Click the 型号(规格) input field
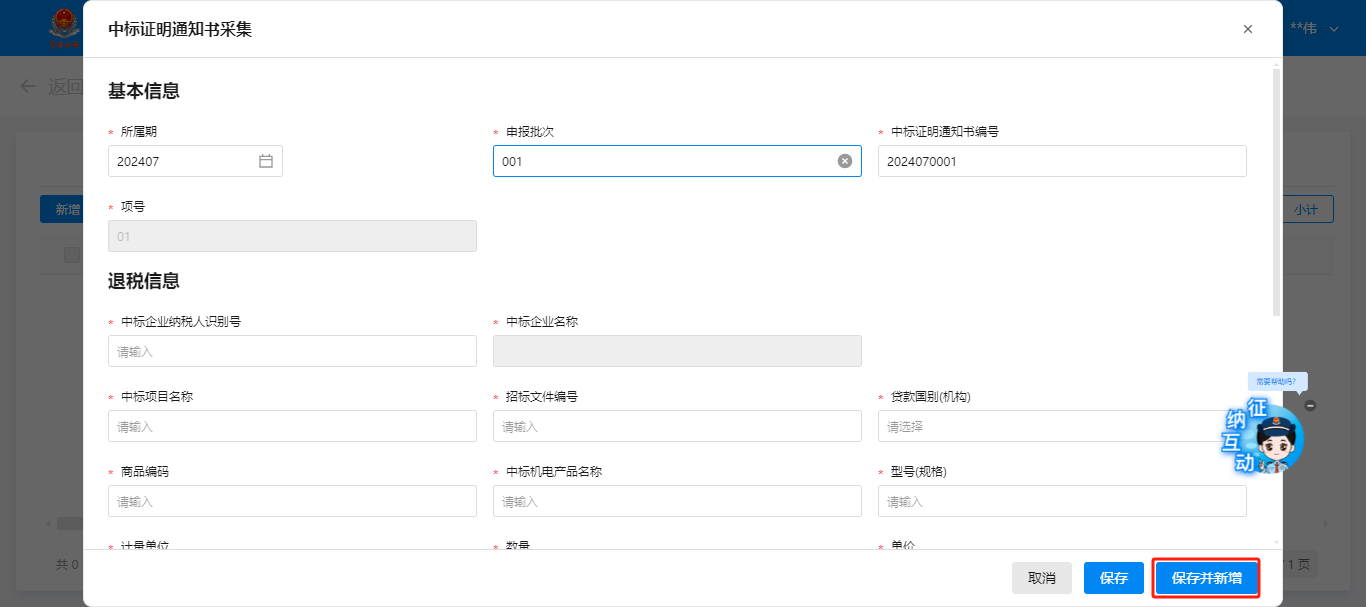The image size is (1366, 607). click(1062, 501)
